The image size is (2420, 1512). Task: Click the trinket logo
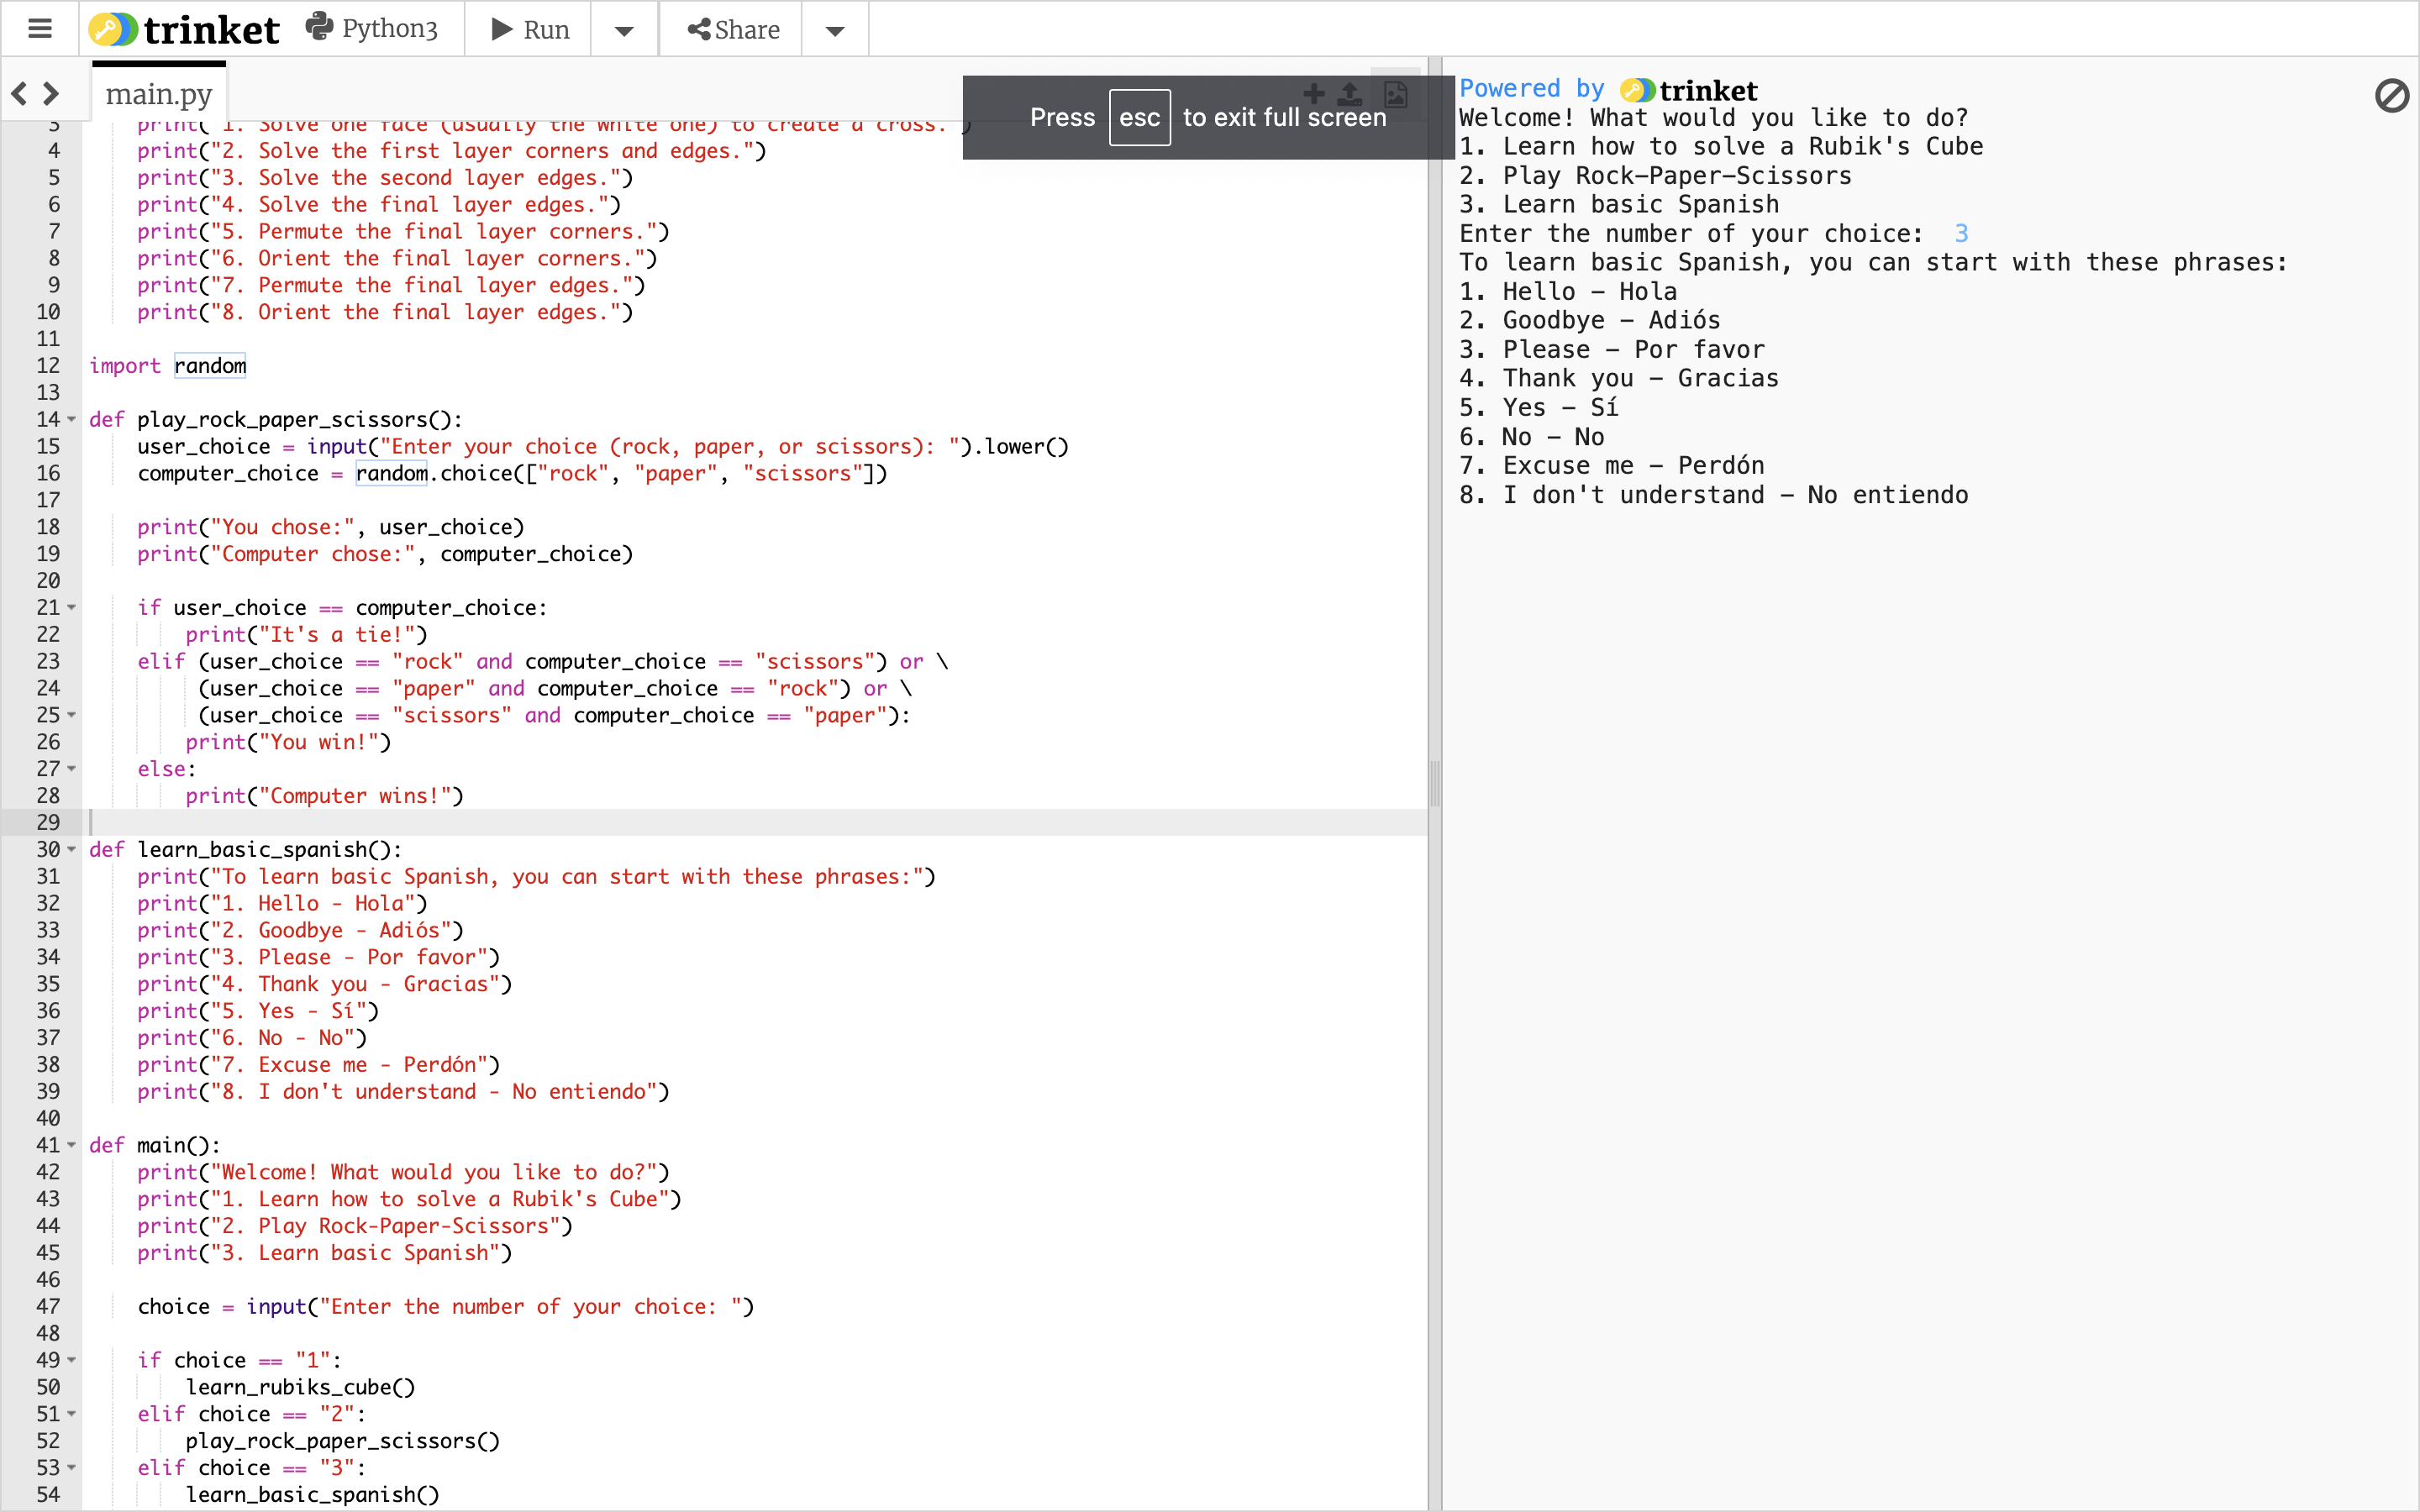tap(185, 29)
